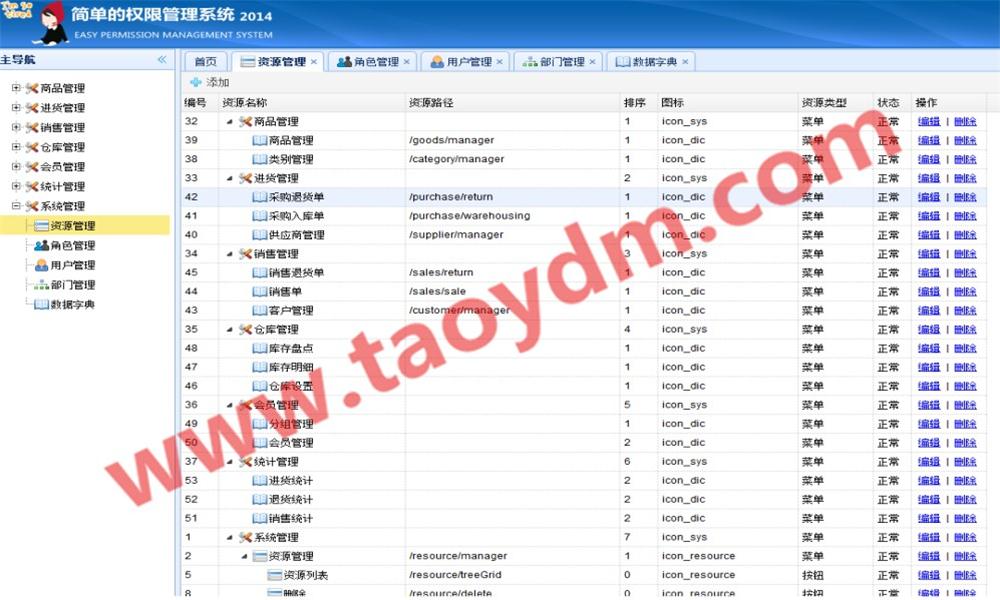Click the 会员管理 icon in the left navigation

coord(32,167)
